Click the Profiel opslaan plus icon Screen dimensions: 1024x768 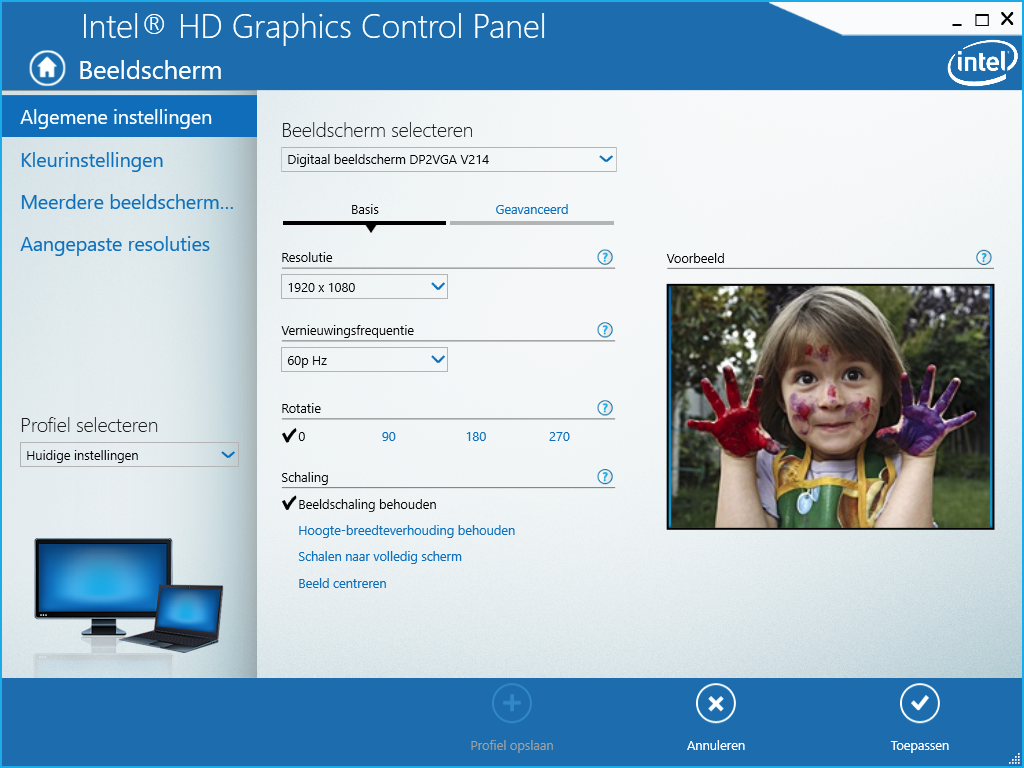coord(512,703)
